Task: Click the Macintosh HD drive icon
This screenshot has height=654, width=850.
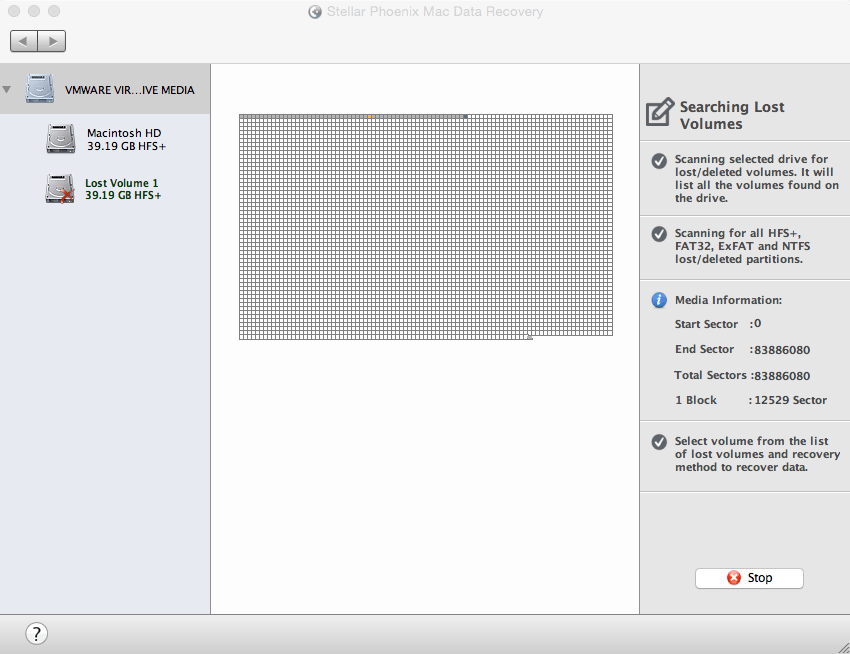Action: pyautogui.click(x=61, y=139)
